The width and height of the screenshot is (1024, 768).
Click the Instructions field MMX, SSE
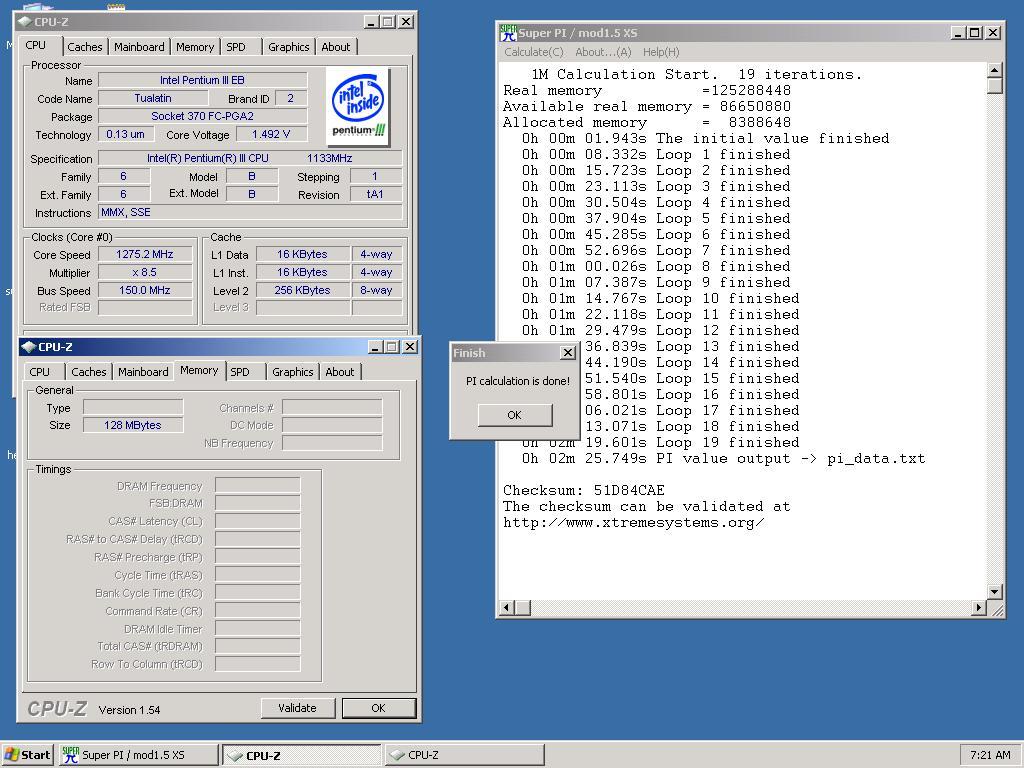pos(250,212)
